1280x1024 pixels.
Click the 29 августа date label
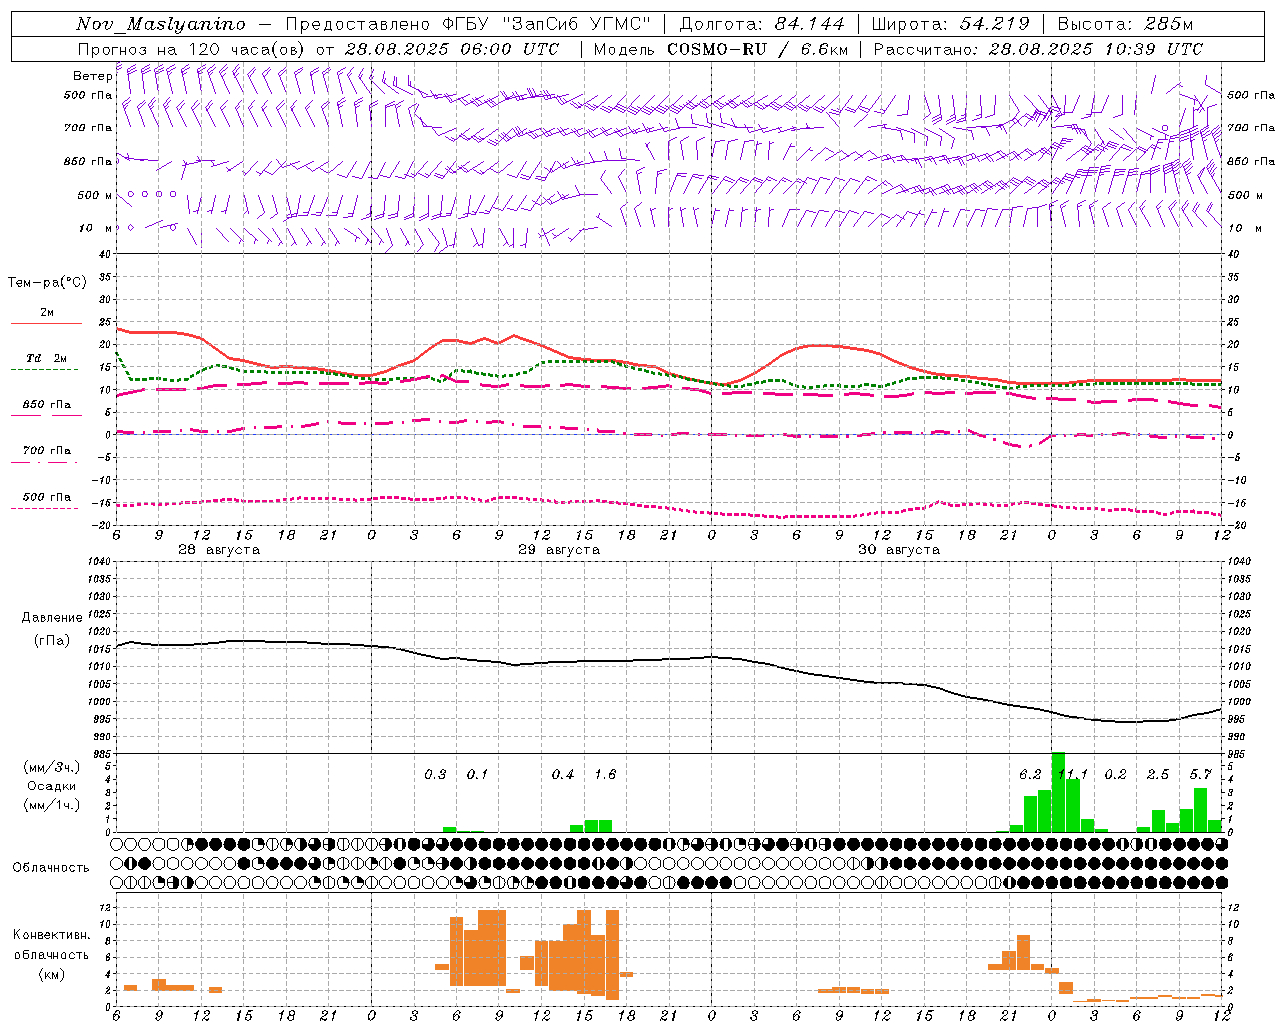point(559,550)
